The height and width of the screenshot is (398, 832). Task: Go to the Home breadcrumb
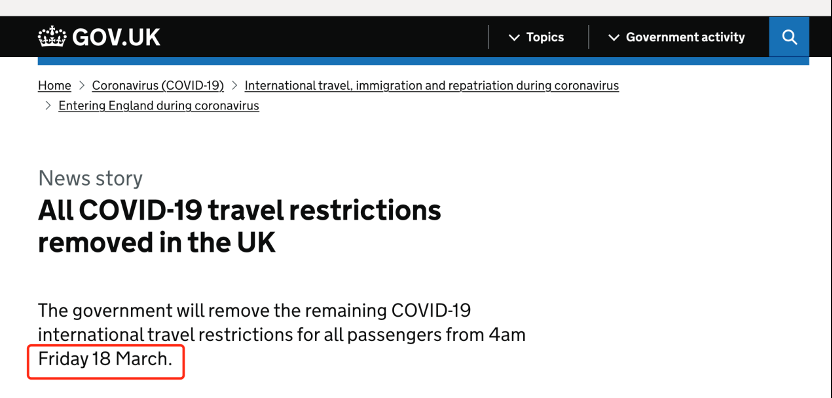(x=54, y=85)
